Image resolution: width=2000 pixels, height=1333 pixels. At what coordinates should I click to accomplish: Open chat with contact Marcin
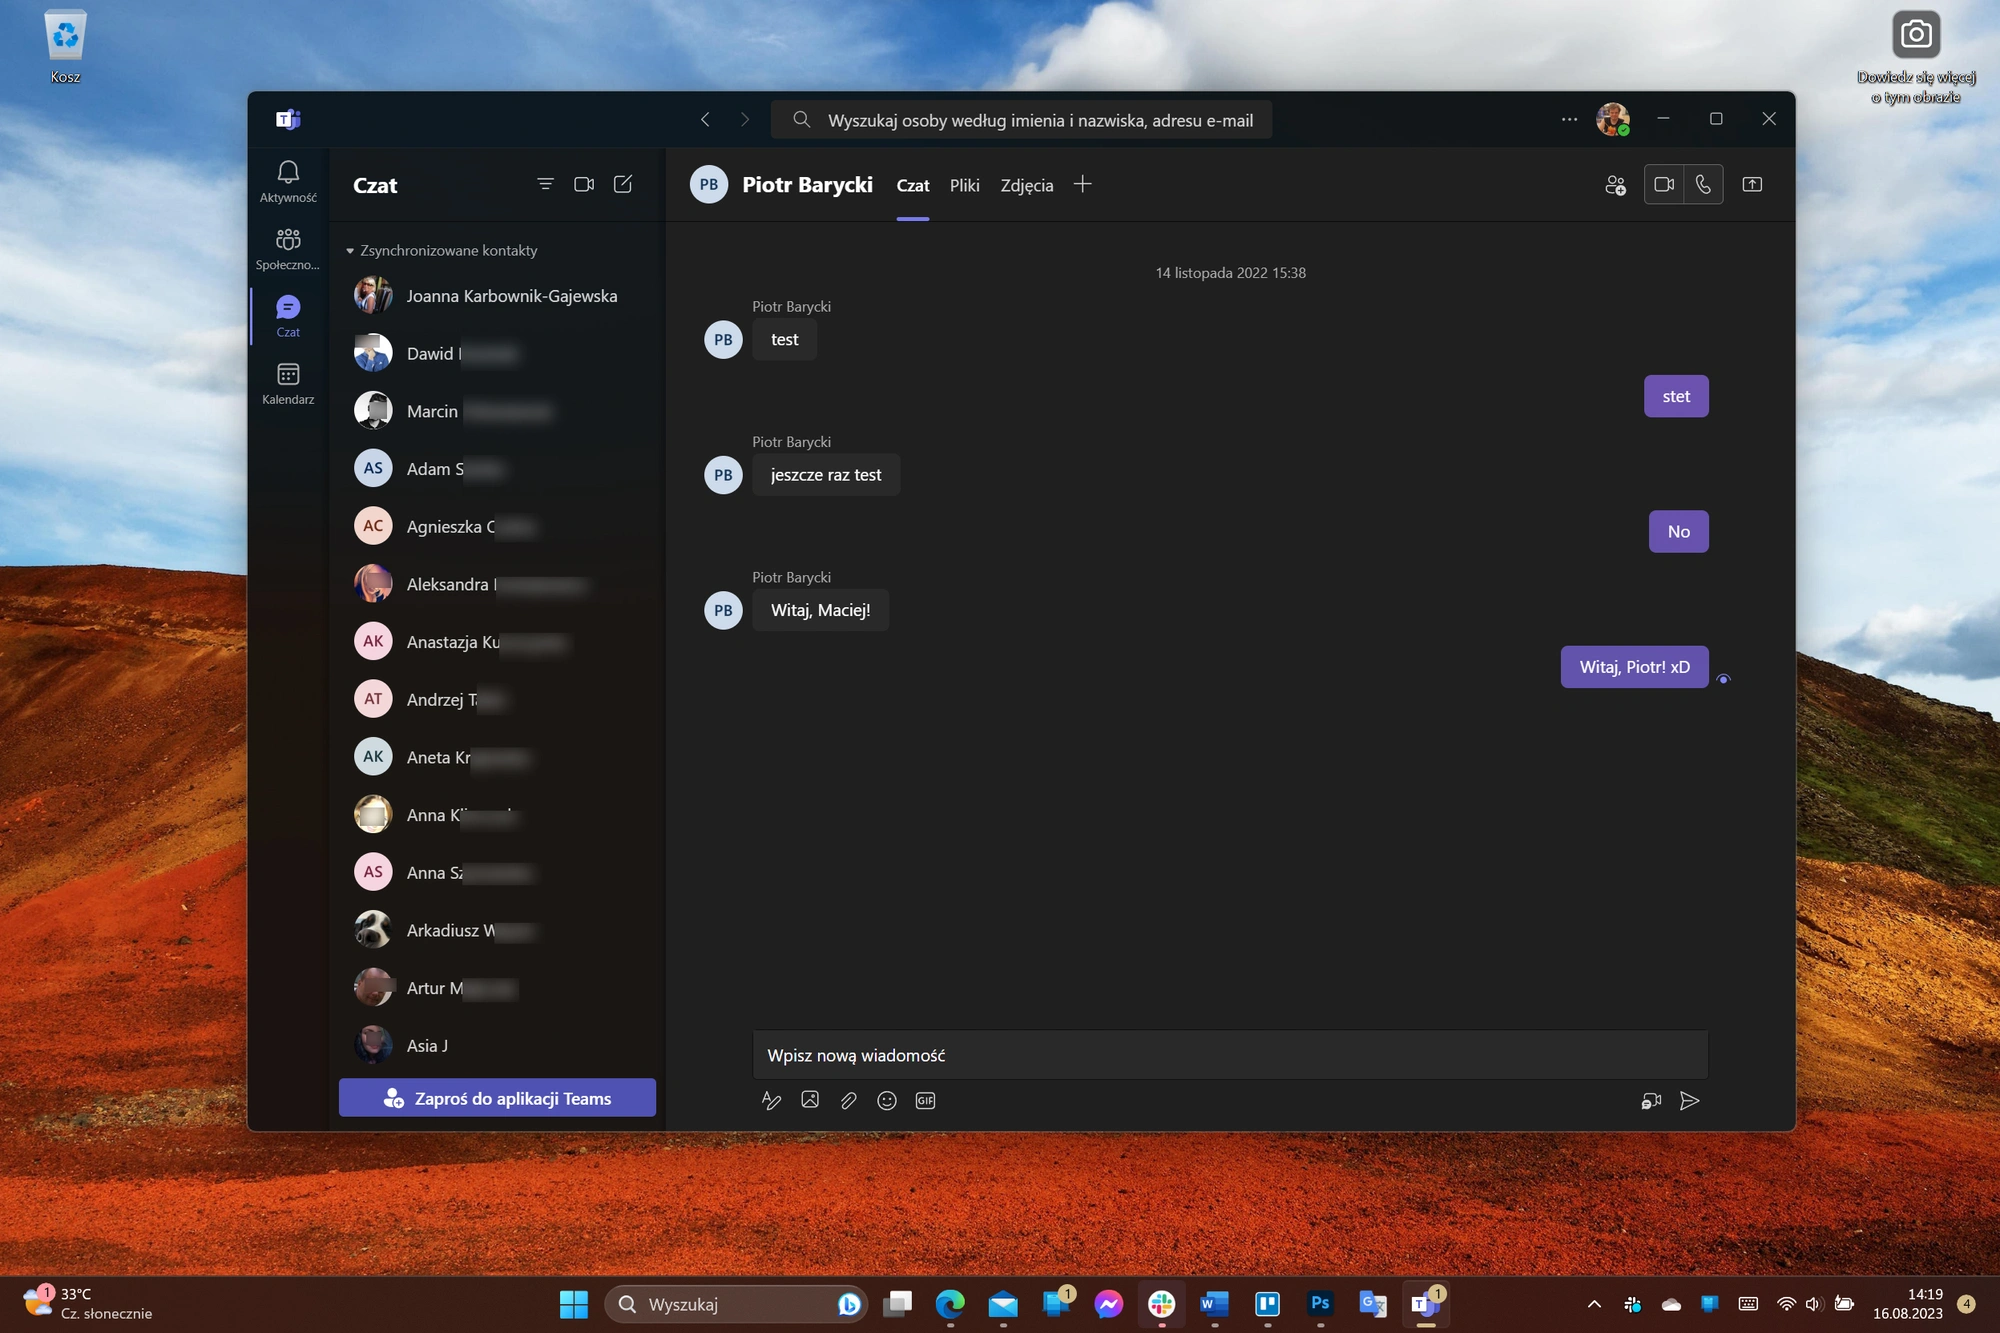497,411
